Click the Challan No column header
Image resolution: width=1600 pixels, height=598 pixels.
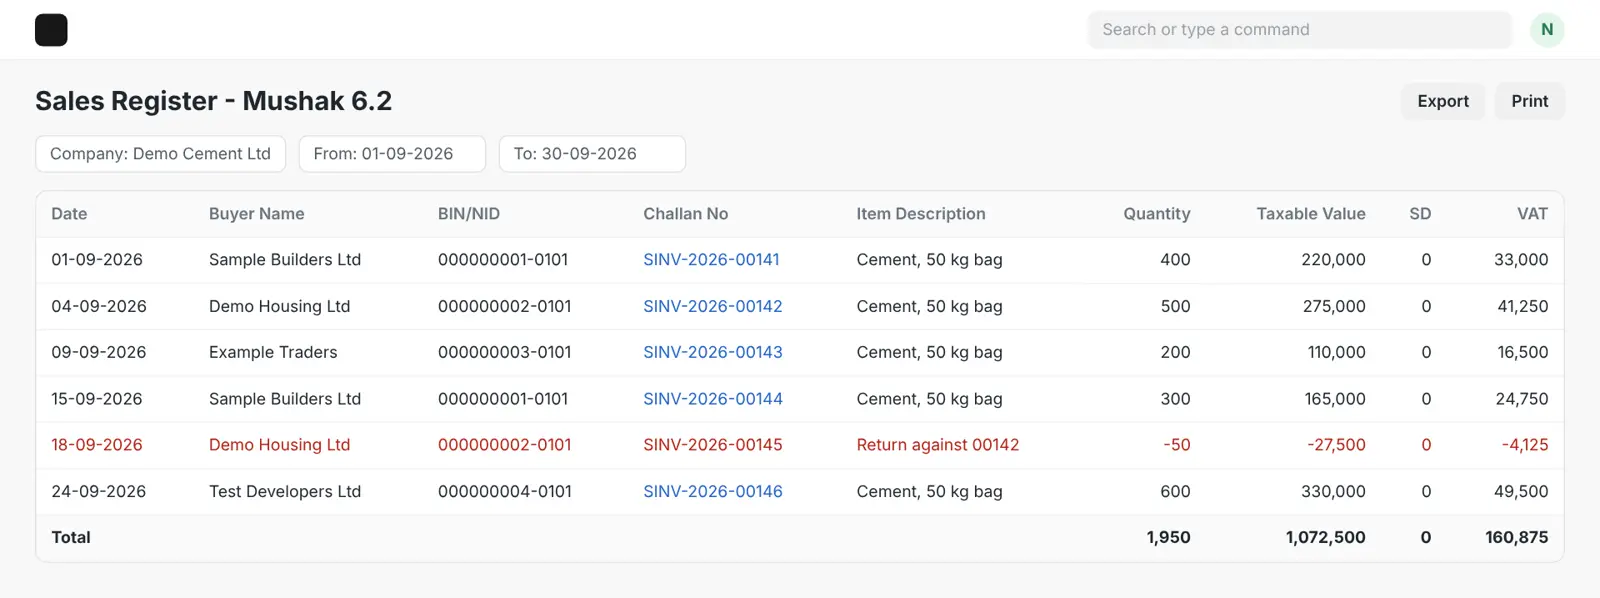[x=685, y=214]
